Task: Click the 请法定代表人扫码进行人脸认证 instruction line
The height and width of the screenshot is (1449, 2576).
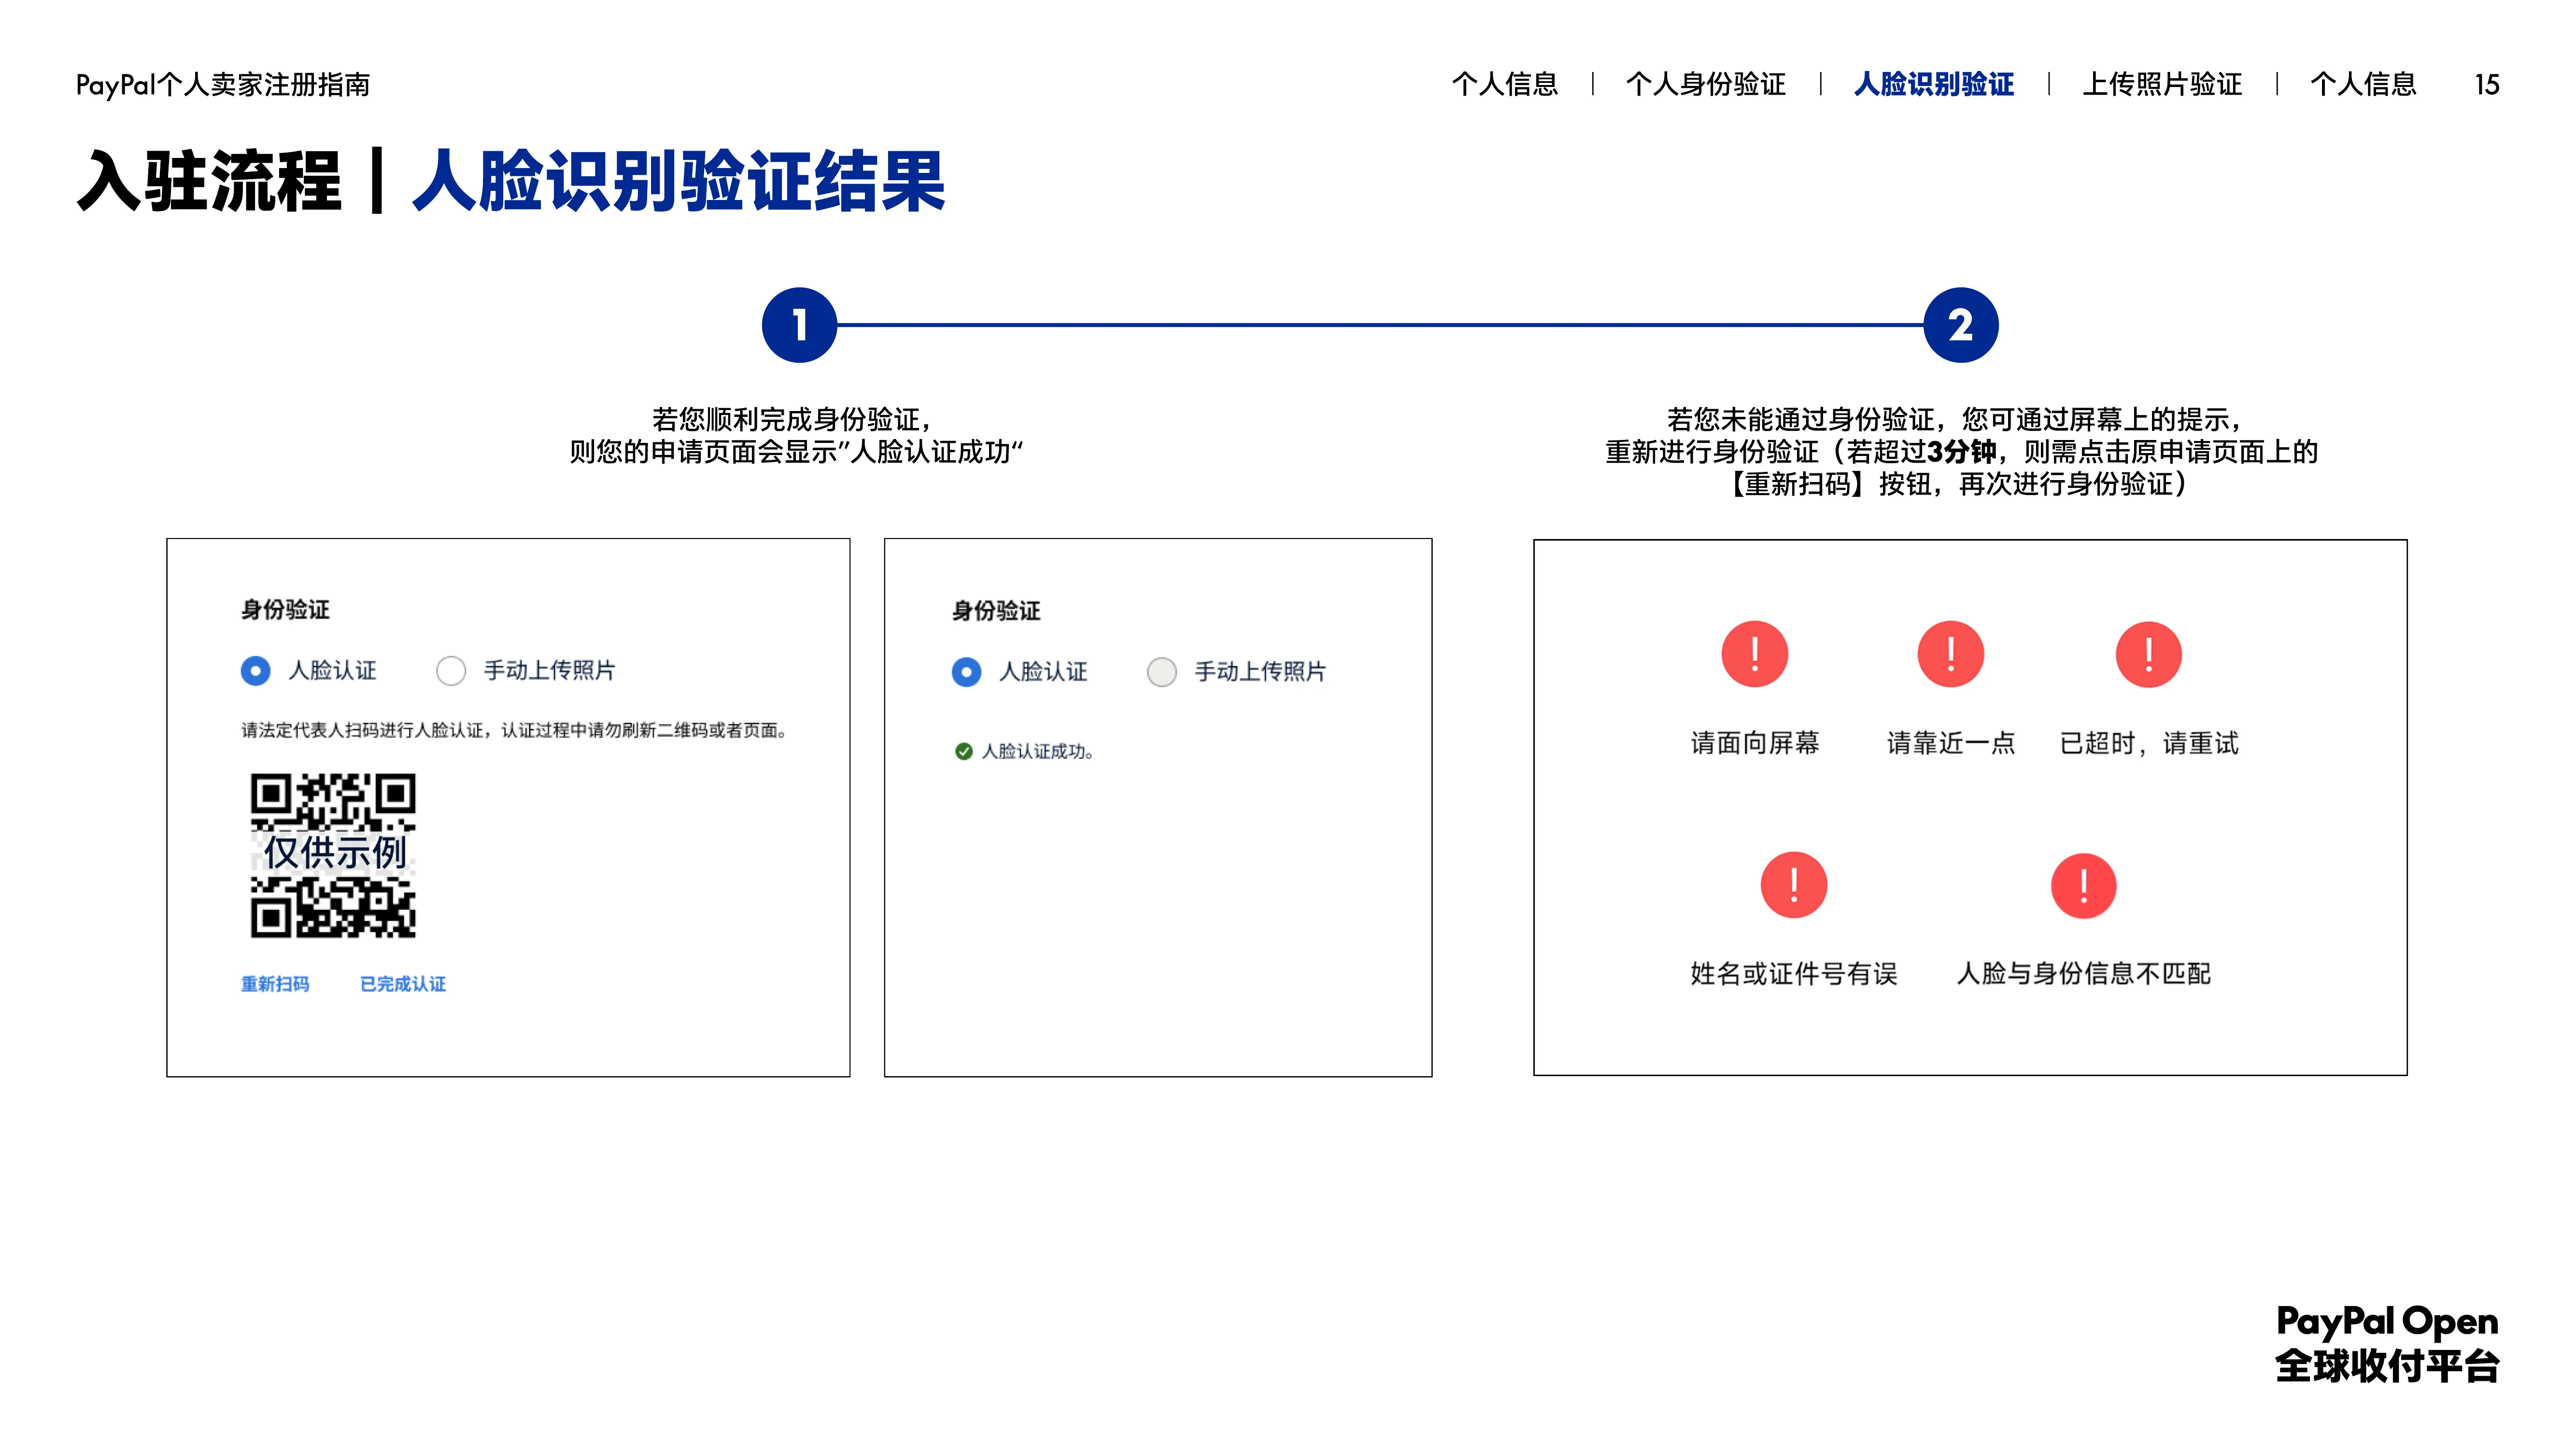Action: [x=514, y=730]
